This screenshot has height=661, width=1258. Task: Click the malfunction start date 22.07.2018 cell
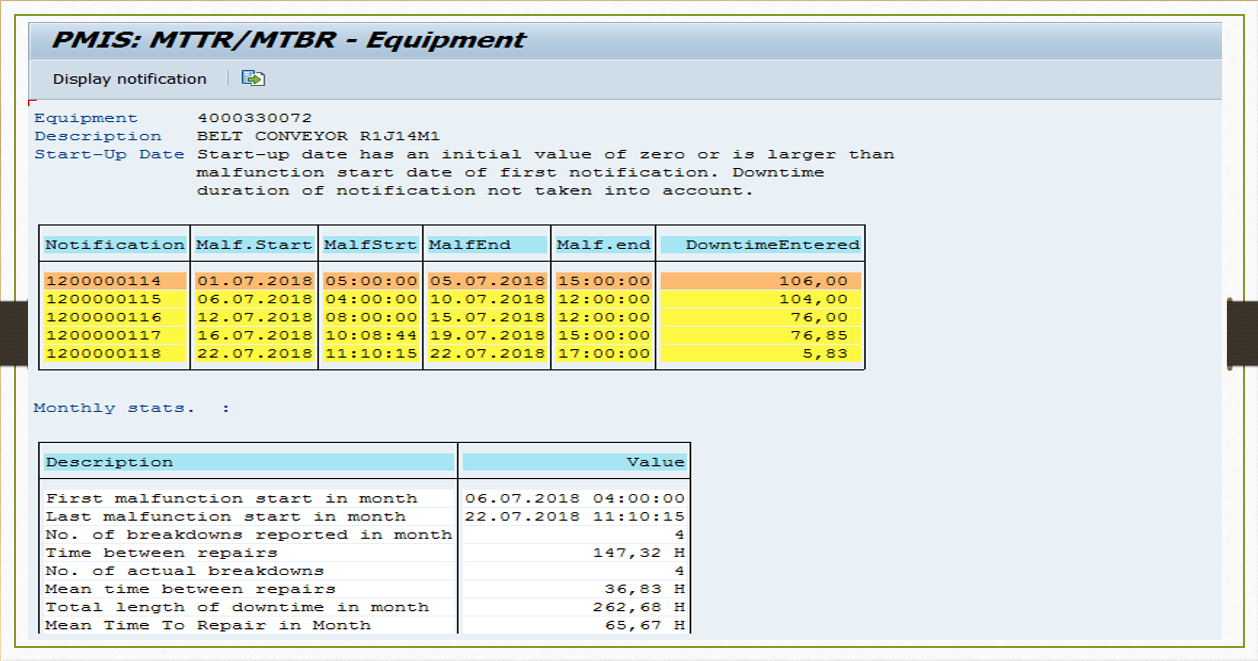click(x=254, y=353)
